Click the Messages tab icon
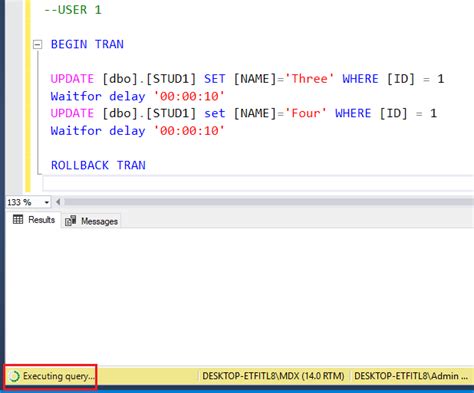The image size is (474, 393). point(70,221)
